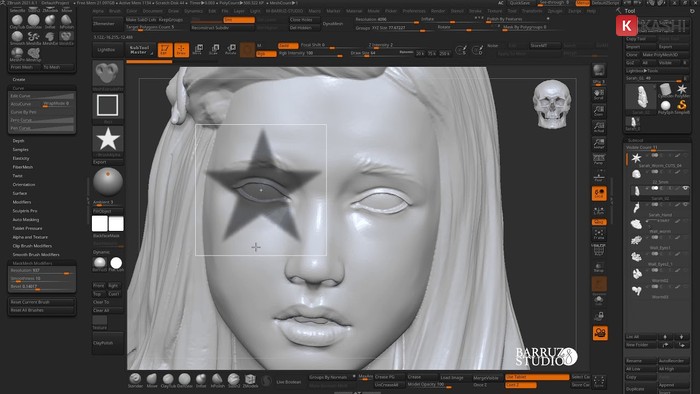The height and width of the screenshot is (394, 700).
Task: Toggle visibility eye of Sarah_Hand subtool
Action: click(686, 204)
